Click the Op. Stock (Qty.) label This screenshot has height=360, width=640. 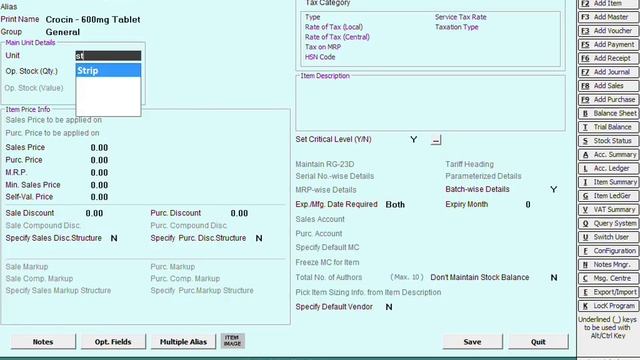coord(31,71)
